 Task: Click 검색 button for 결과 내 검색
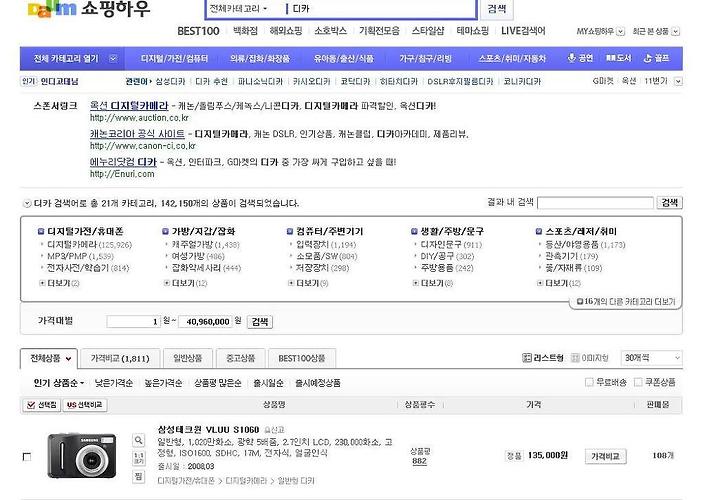pos(669,202)
